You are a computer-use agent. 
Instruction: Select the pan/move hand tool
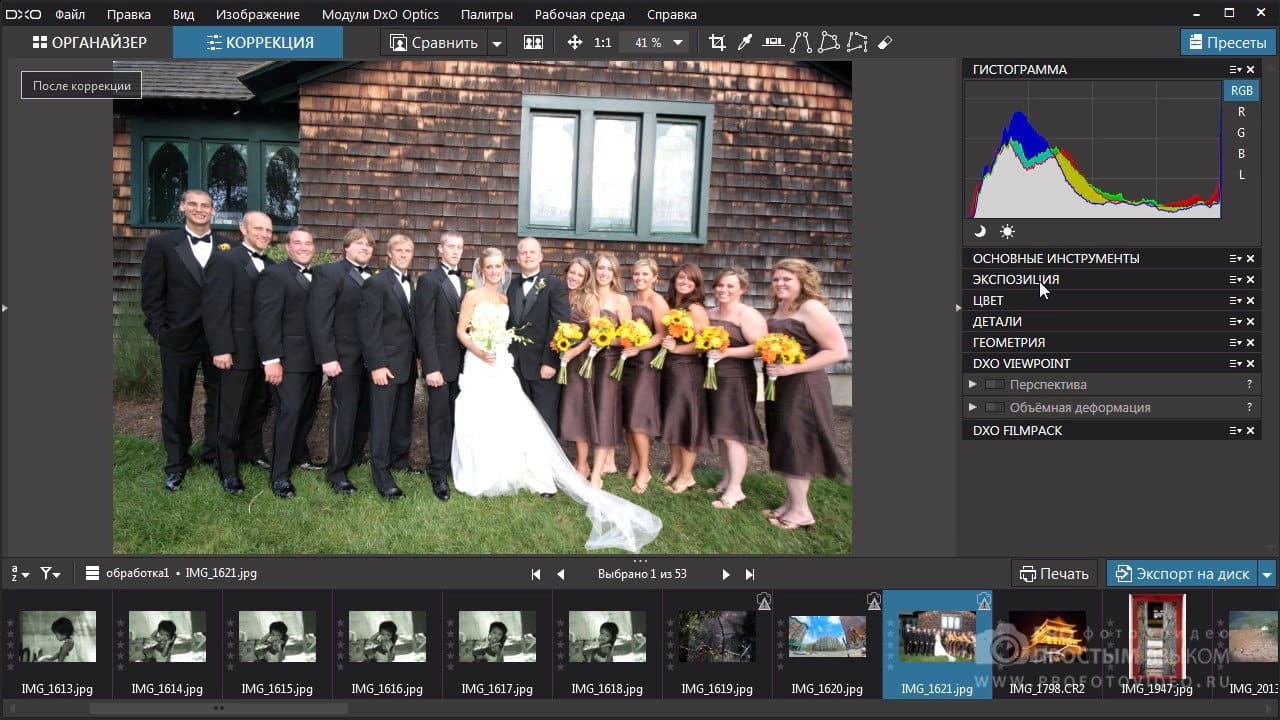[x=574, y=43]
